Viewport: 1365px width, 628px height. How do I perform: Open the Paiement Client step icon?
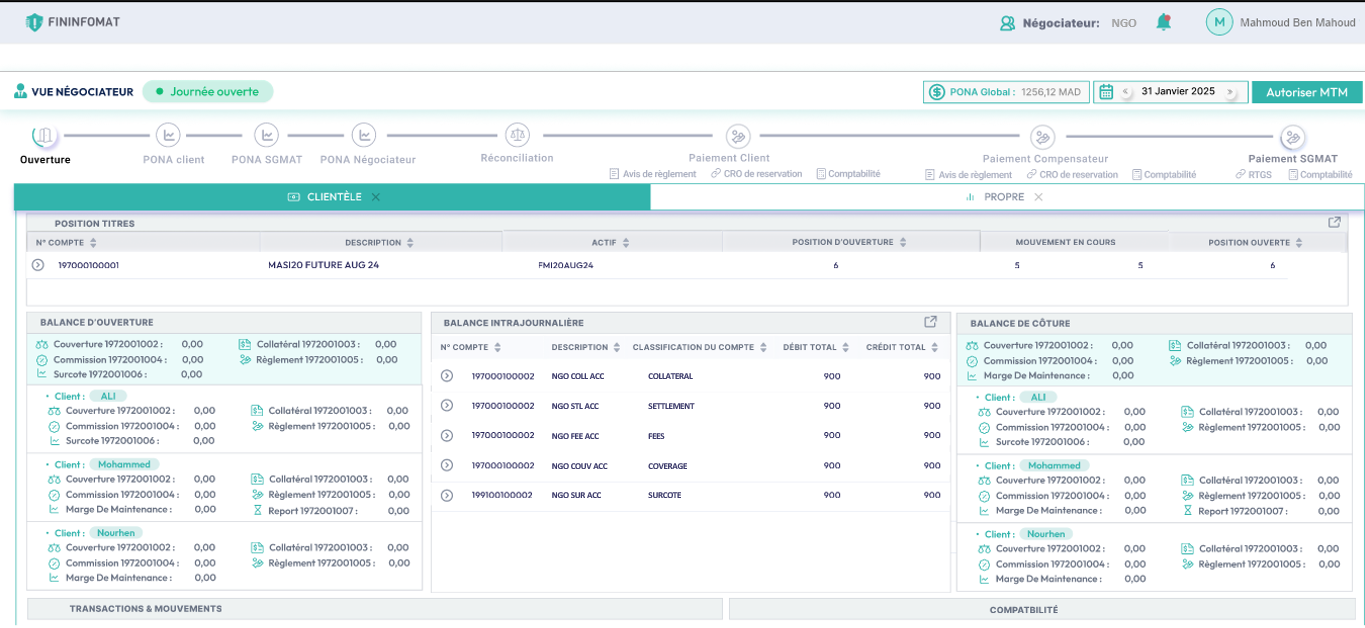[x=738, y=136]
